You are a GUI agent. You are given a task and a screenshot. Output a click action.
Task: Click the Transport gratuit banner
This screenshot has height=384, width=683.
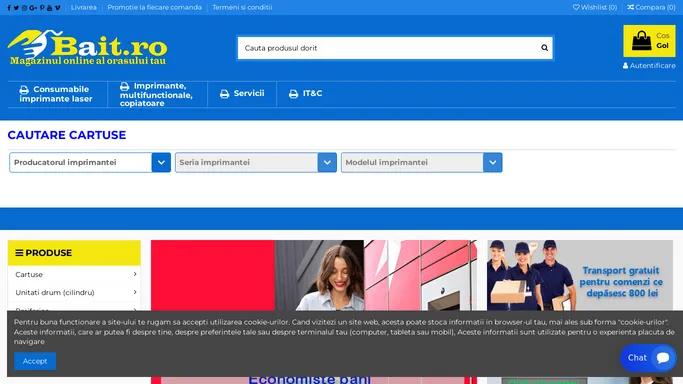coord(580,275)
